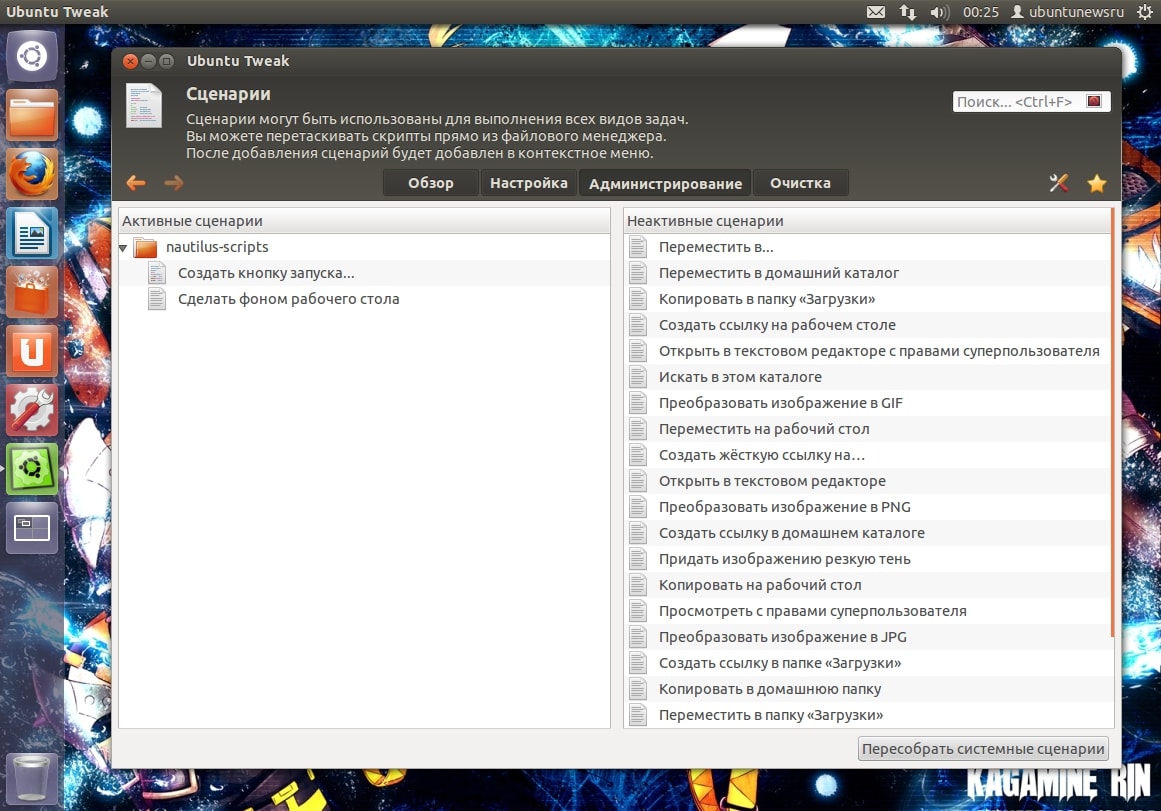Select Переместить в папку «Загрузки» script
Viewport: 1161px width, 811px height.
click(x=867, y=715)
